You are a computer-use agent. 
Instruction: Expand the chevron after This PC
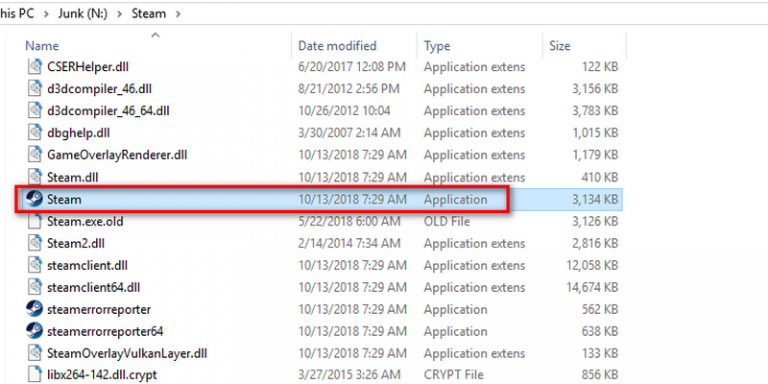point(46,14)
